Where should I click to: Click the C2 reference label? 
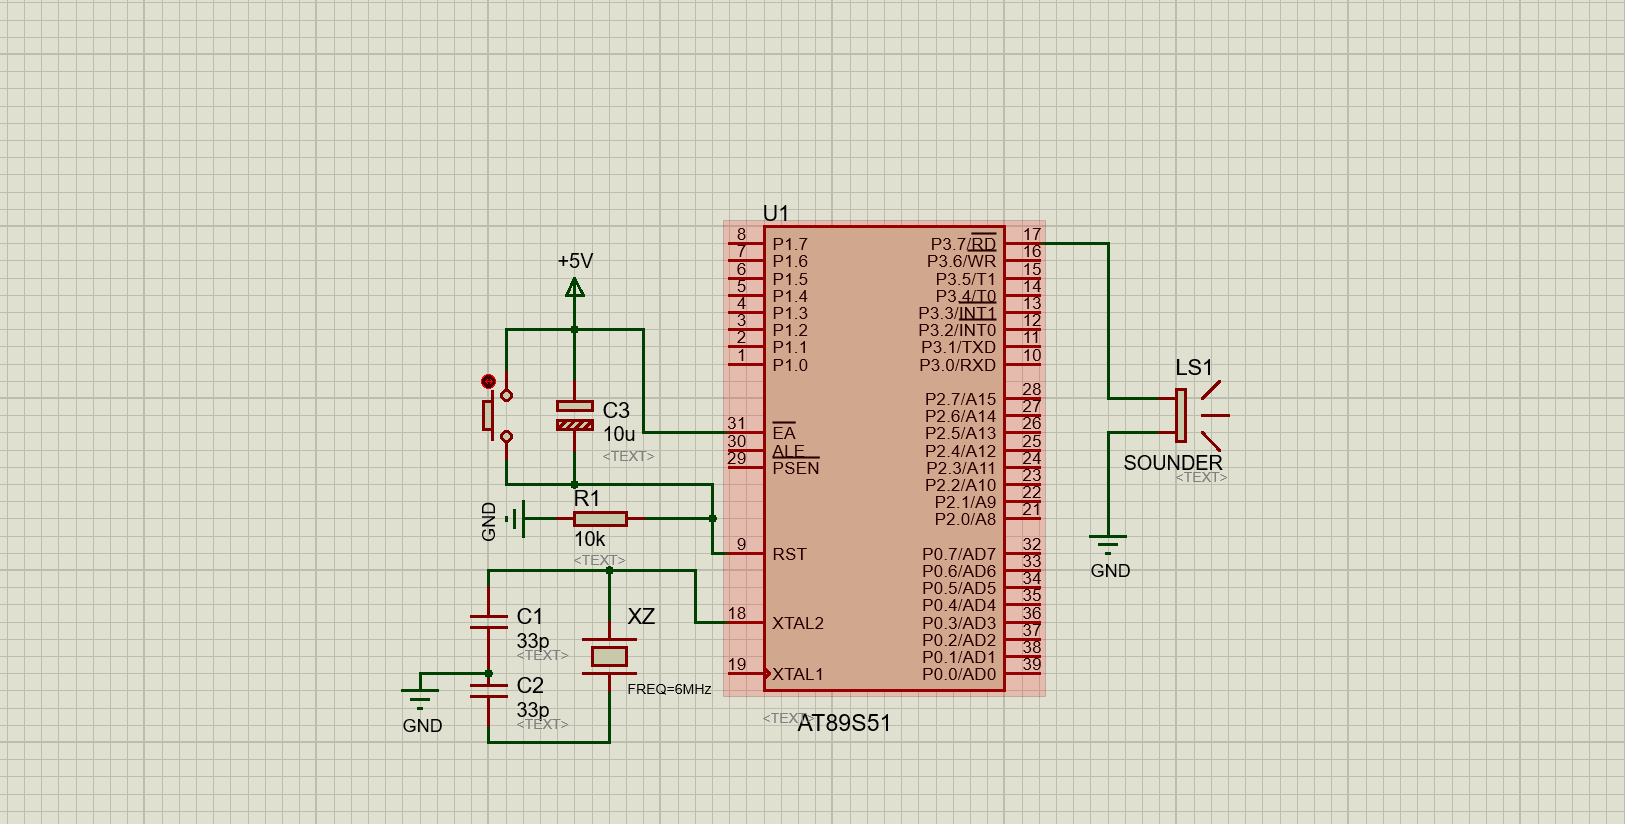[530, 685]
